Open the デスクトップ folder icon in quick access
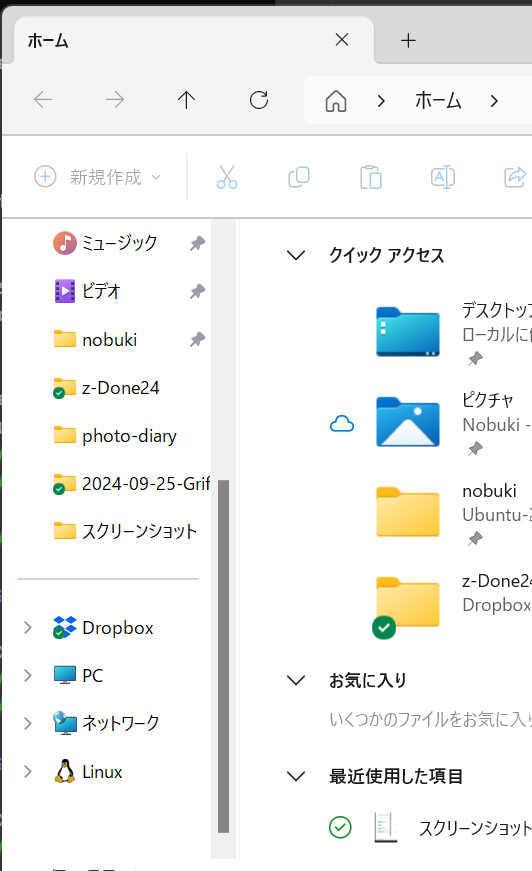The image size is (532, 871). [x=408, y=332]
